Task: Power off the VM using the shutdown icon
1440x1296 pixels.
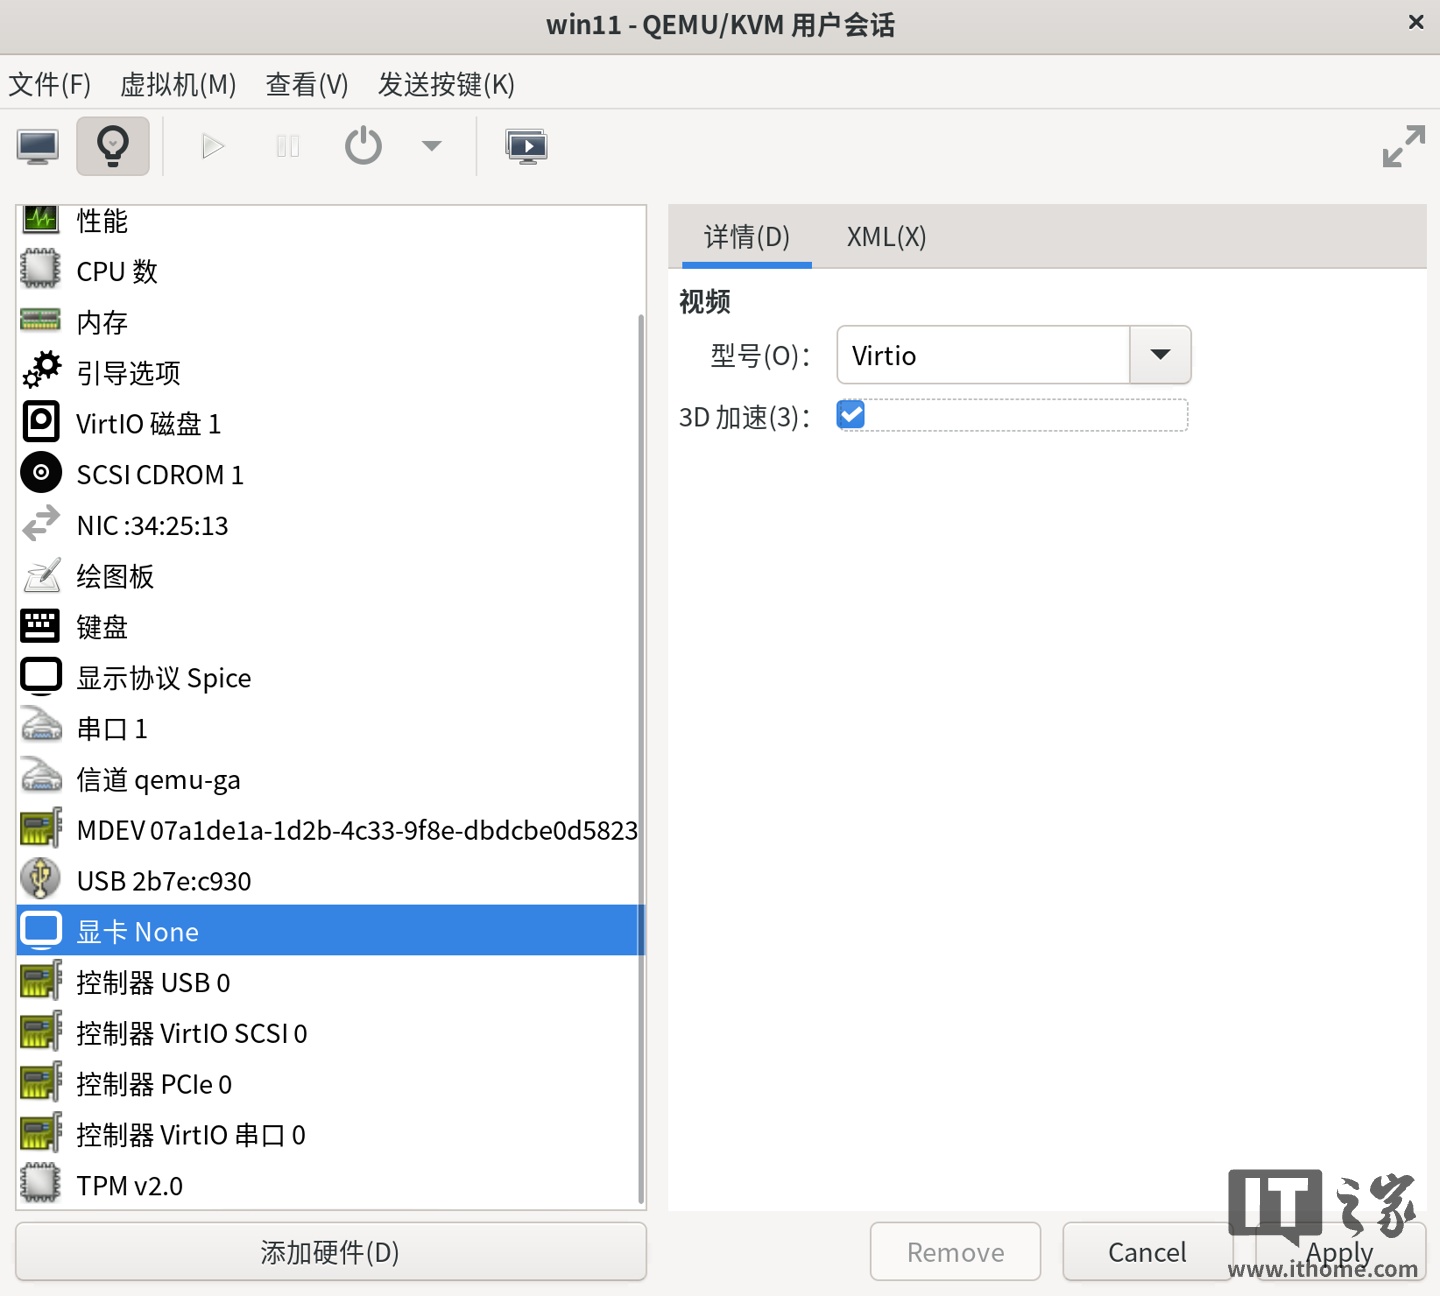Action: tap(362, 145)
